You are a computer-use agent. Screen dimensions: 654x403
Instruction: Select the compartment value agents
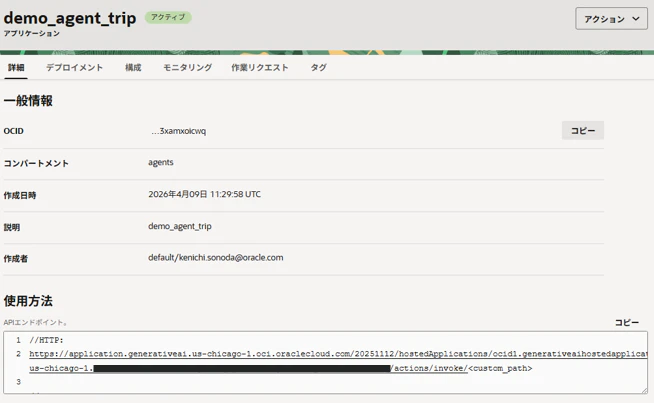(x=161, y=162)
